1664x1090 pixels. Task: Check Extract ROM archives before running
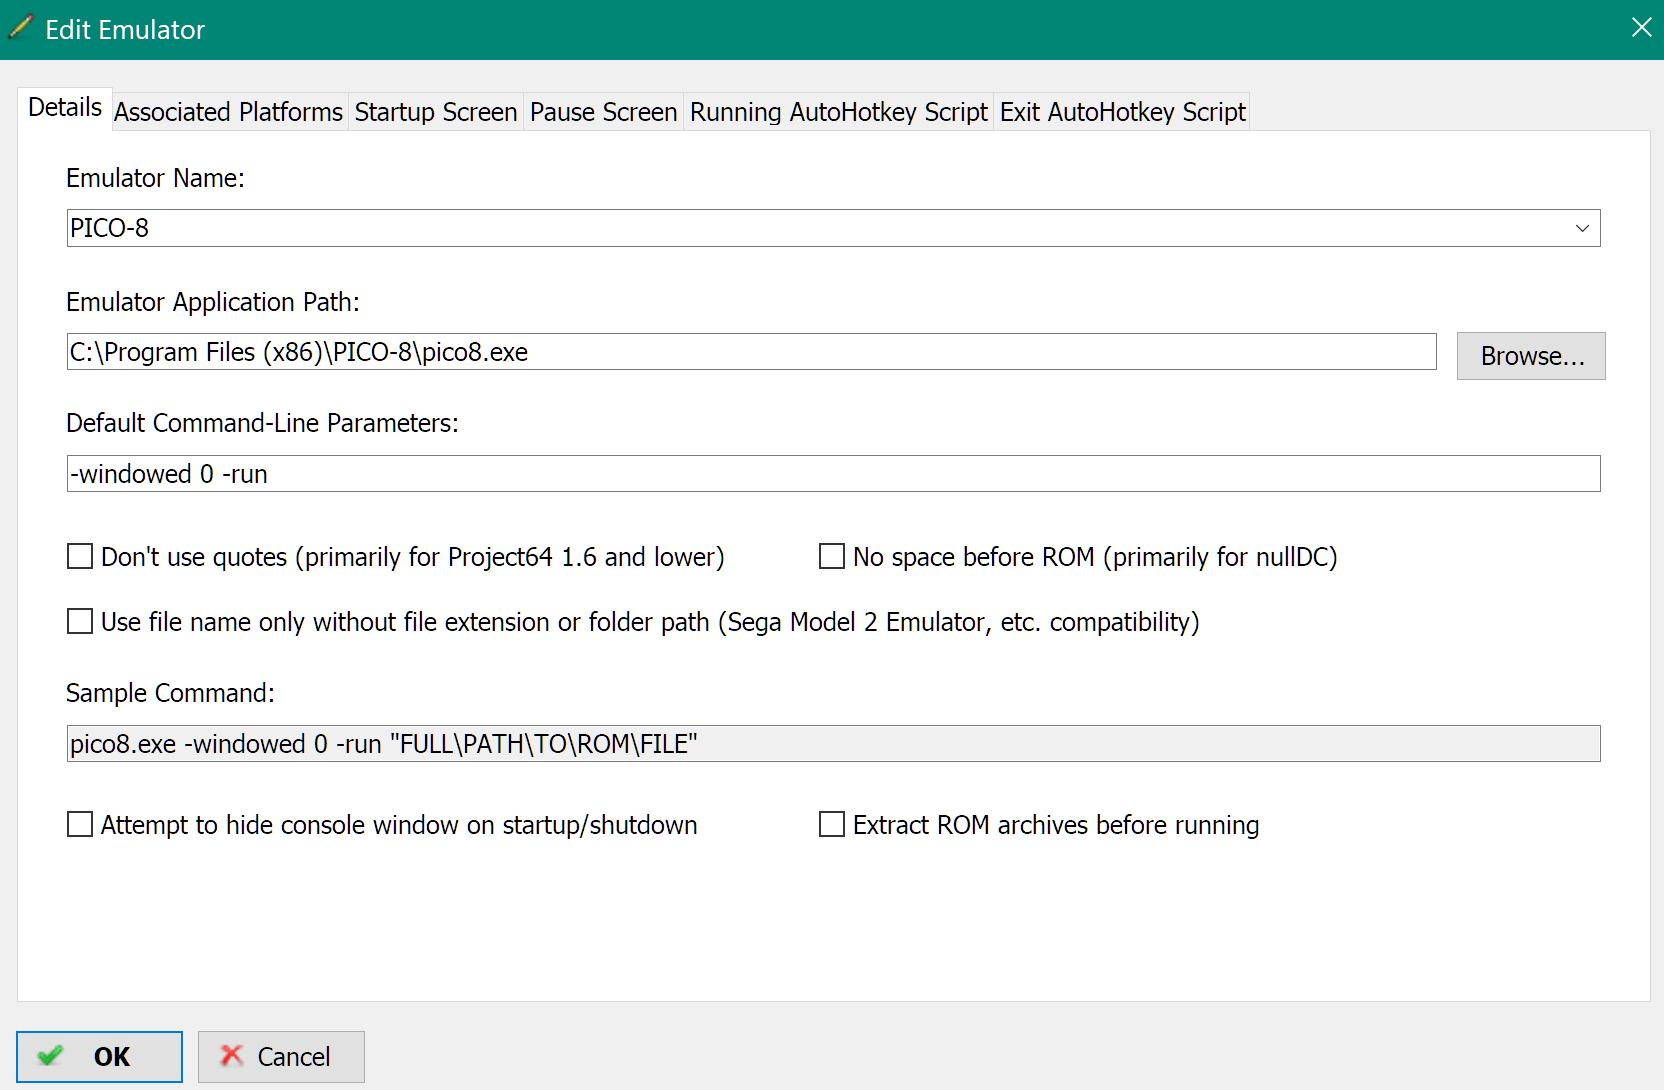pyautogui.click(x=832, y=824)
